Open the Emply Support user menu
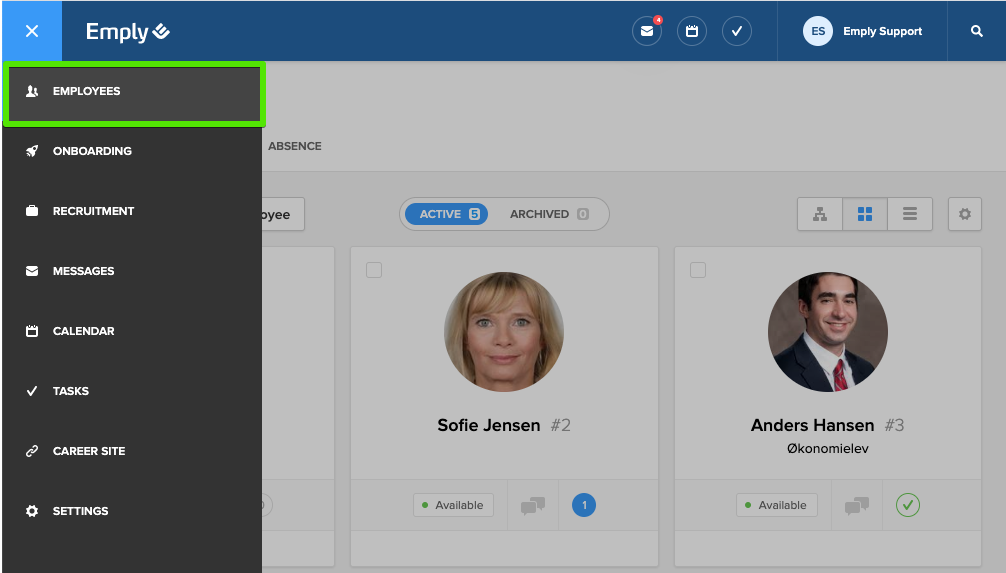Screen dimensions: 1006x573 point(863,31)
